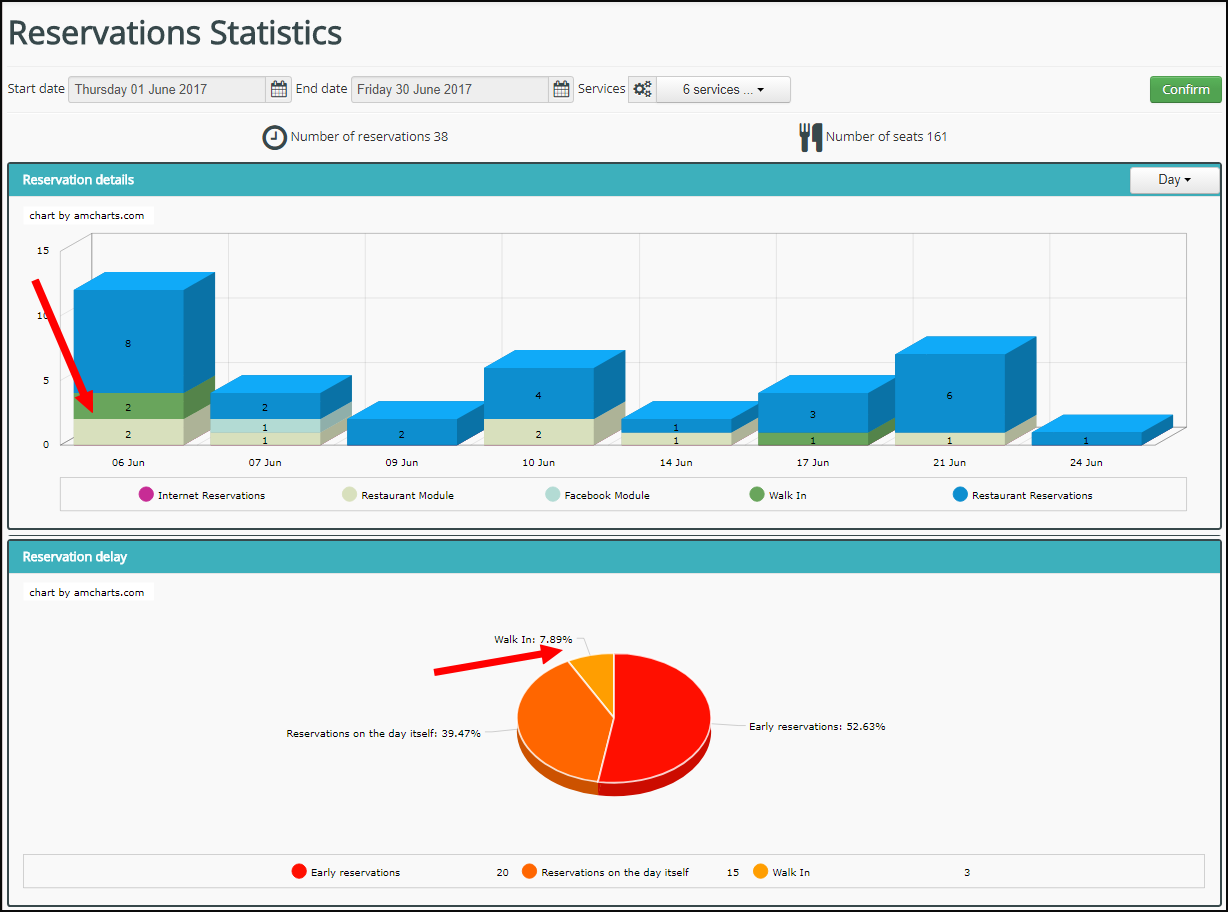This screenshot has height=912, width=1228.
Task: Hide the Facebook Module legend series
Action: point(553,495)
